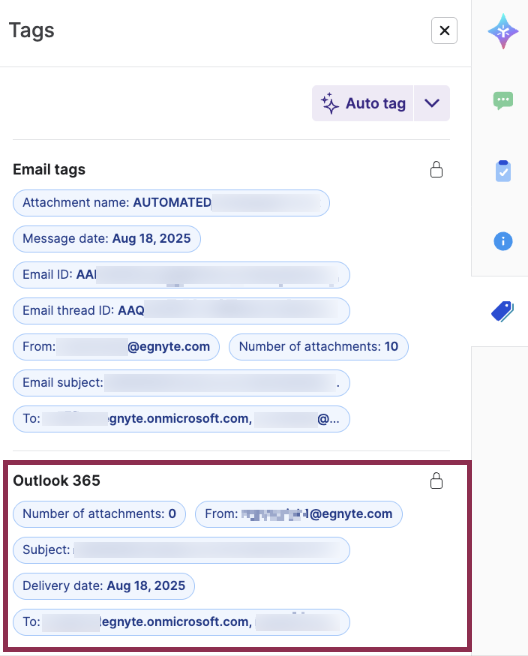Open the comments chat bubble icon
The height and width of the screenshot is (656, 528).
[x=503, y=101]
